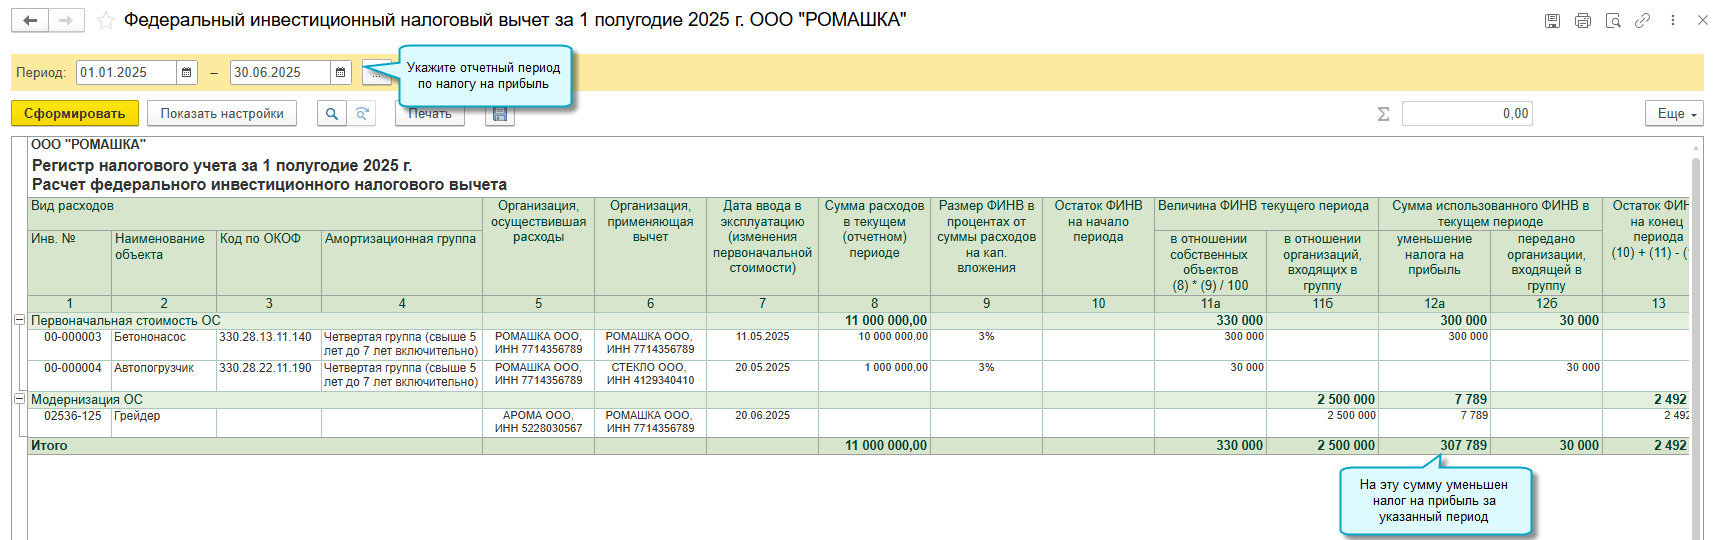Go forward with the right arrow button
The width and height of the screenshot is (1714, 540).
pyautogui.click(x=66, y=21)
